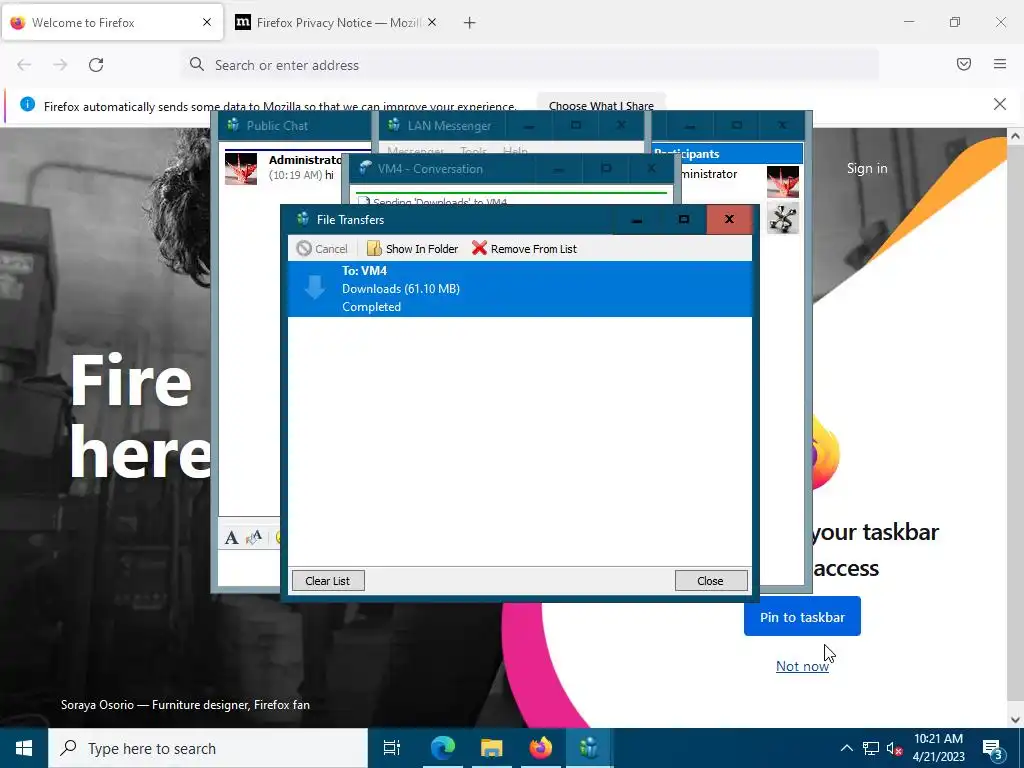
Task: Open the Messenger menu in LAN Messenger
Action: click(415, 151)
